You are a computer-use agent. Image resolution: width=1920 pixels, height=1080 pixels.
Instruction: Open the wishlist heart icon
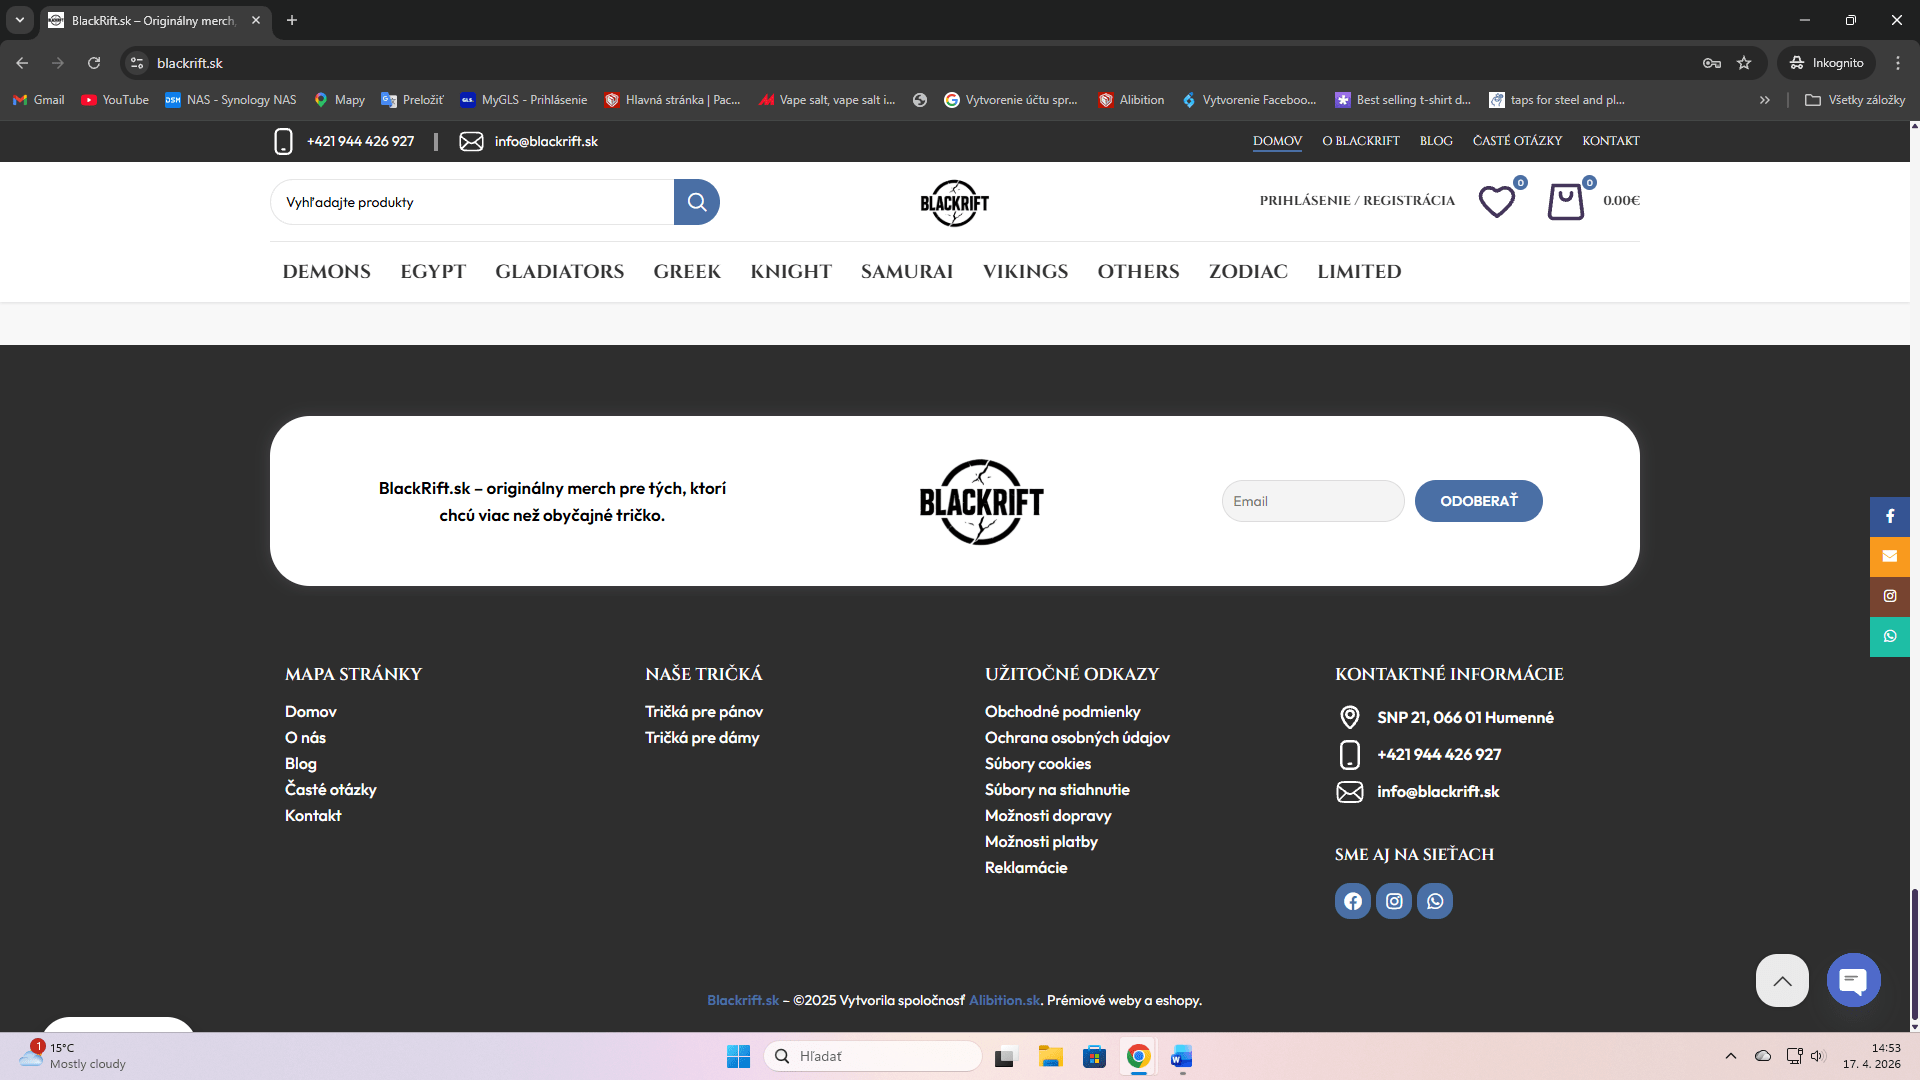(x=1496, y=201)
